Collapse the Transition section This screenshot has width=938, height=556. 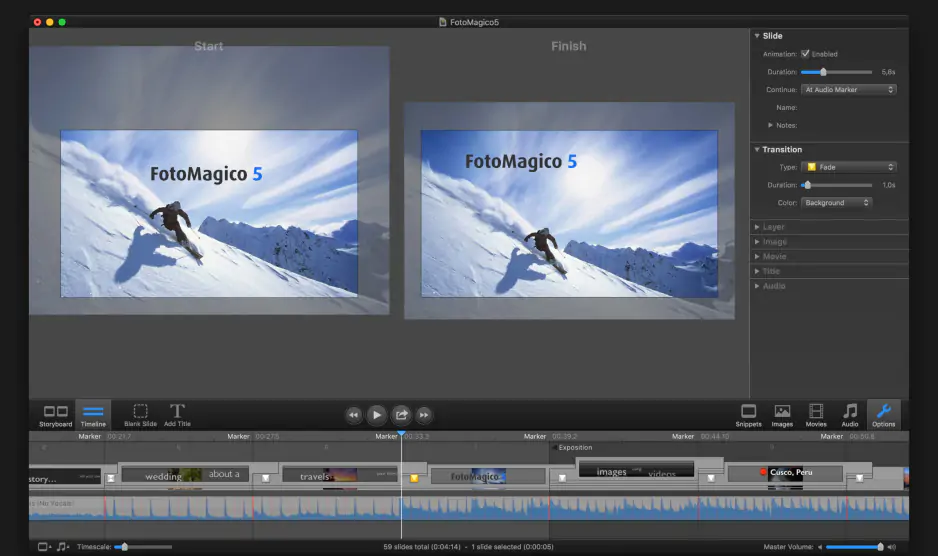(x=757, y=150)
